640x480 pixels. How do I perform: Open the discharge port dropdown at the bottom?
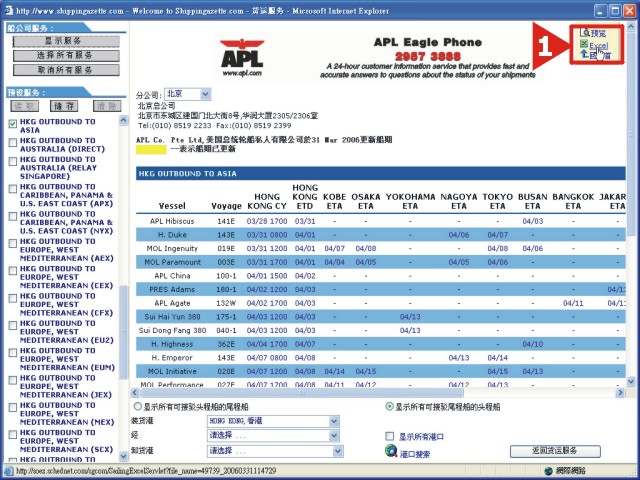(275, 451)
